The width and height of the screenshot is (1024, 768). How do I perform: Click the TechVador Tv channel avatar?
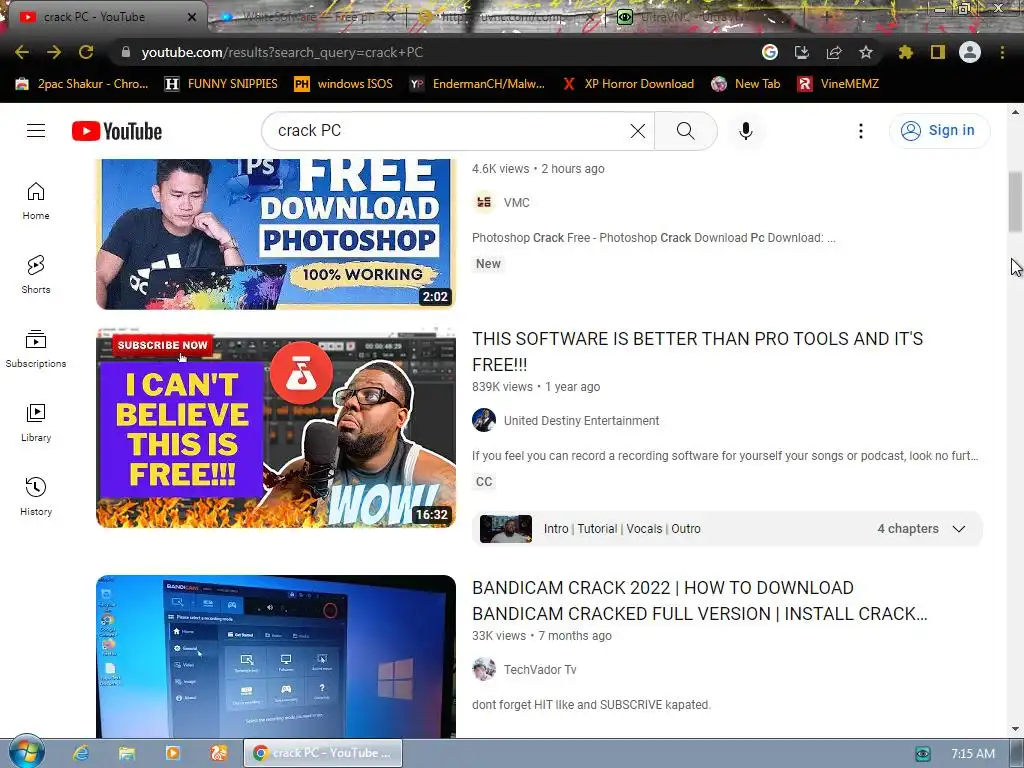[484, 669]
